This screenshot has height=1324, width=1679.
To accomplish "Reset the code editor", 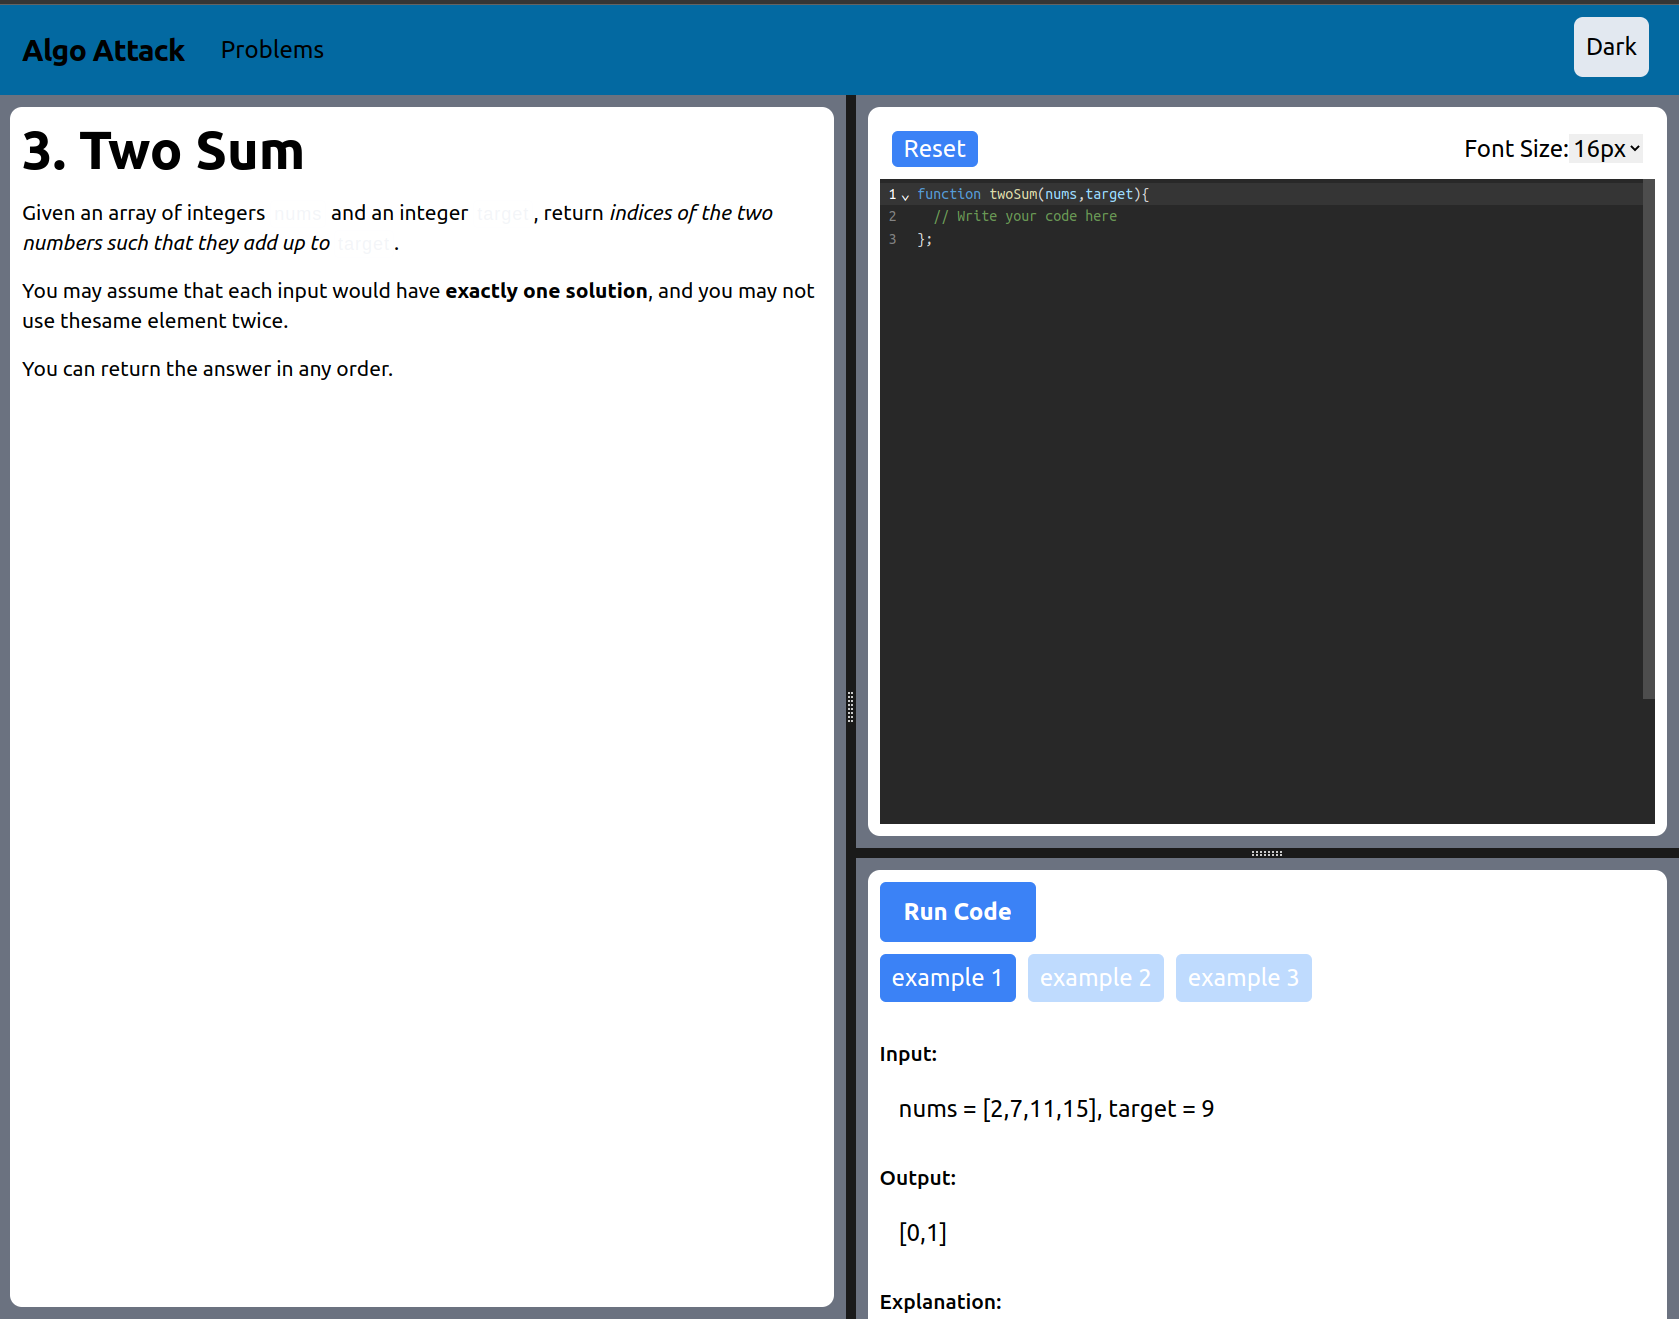I will pyautogui.click(x=934, y=149).
